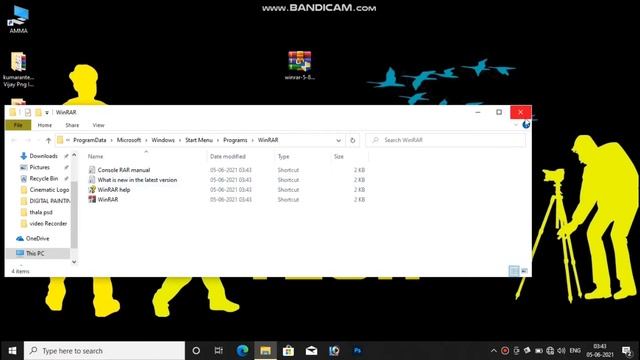Open Cortana from the taskbar
Image resolution: width=640 pixels, height=360 pixels.
pyautogui.click(x=196, y=351)
